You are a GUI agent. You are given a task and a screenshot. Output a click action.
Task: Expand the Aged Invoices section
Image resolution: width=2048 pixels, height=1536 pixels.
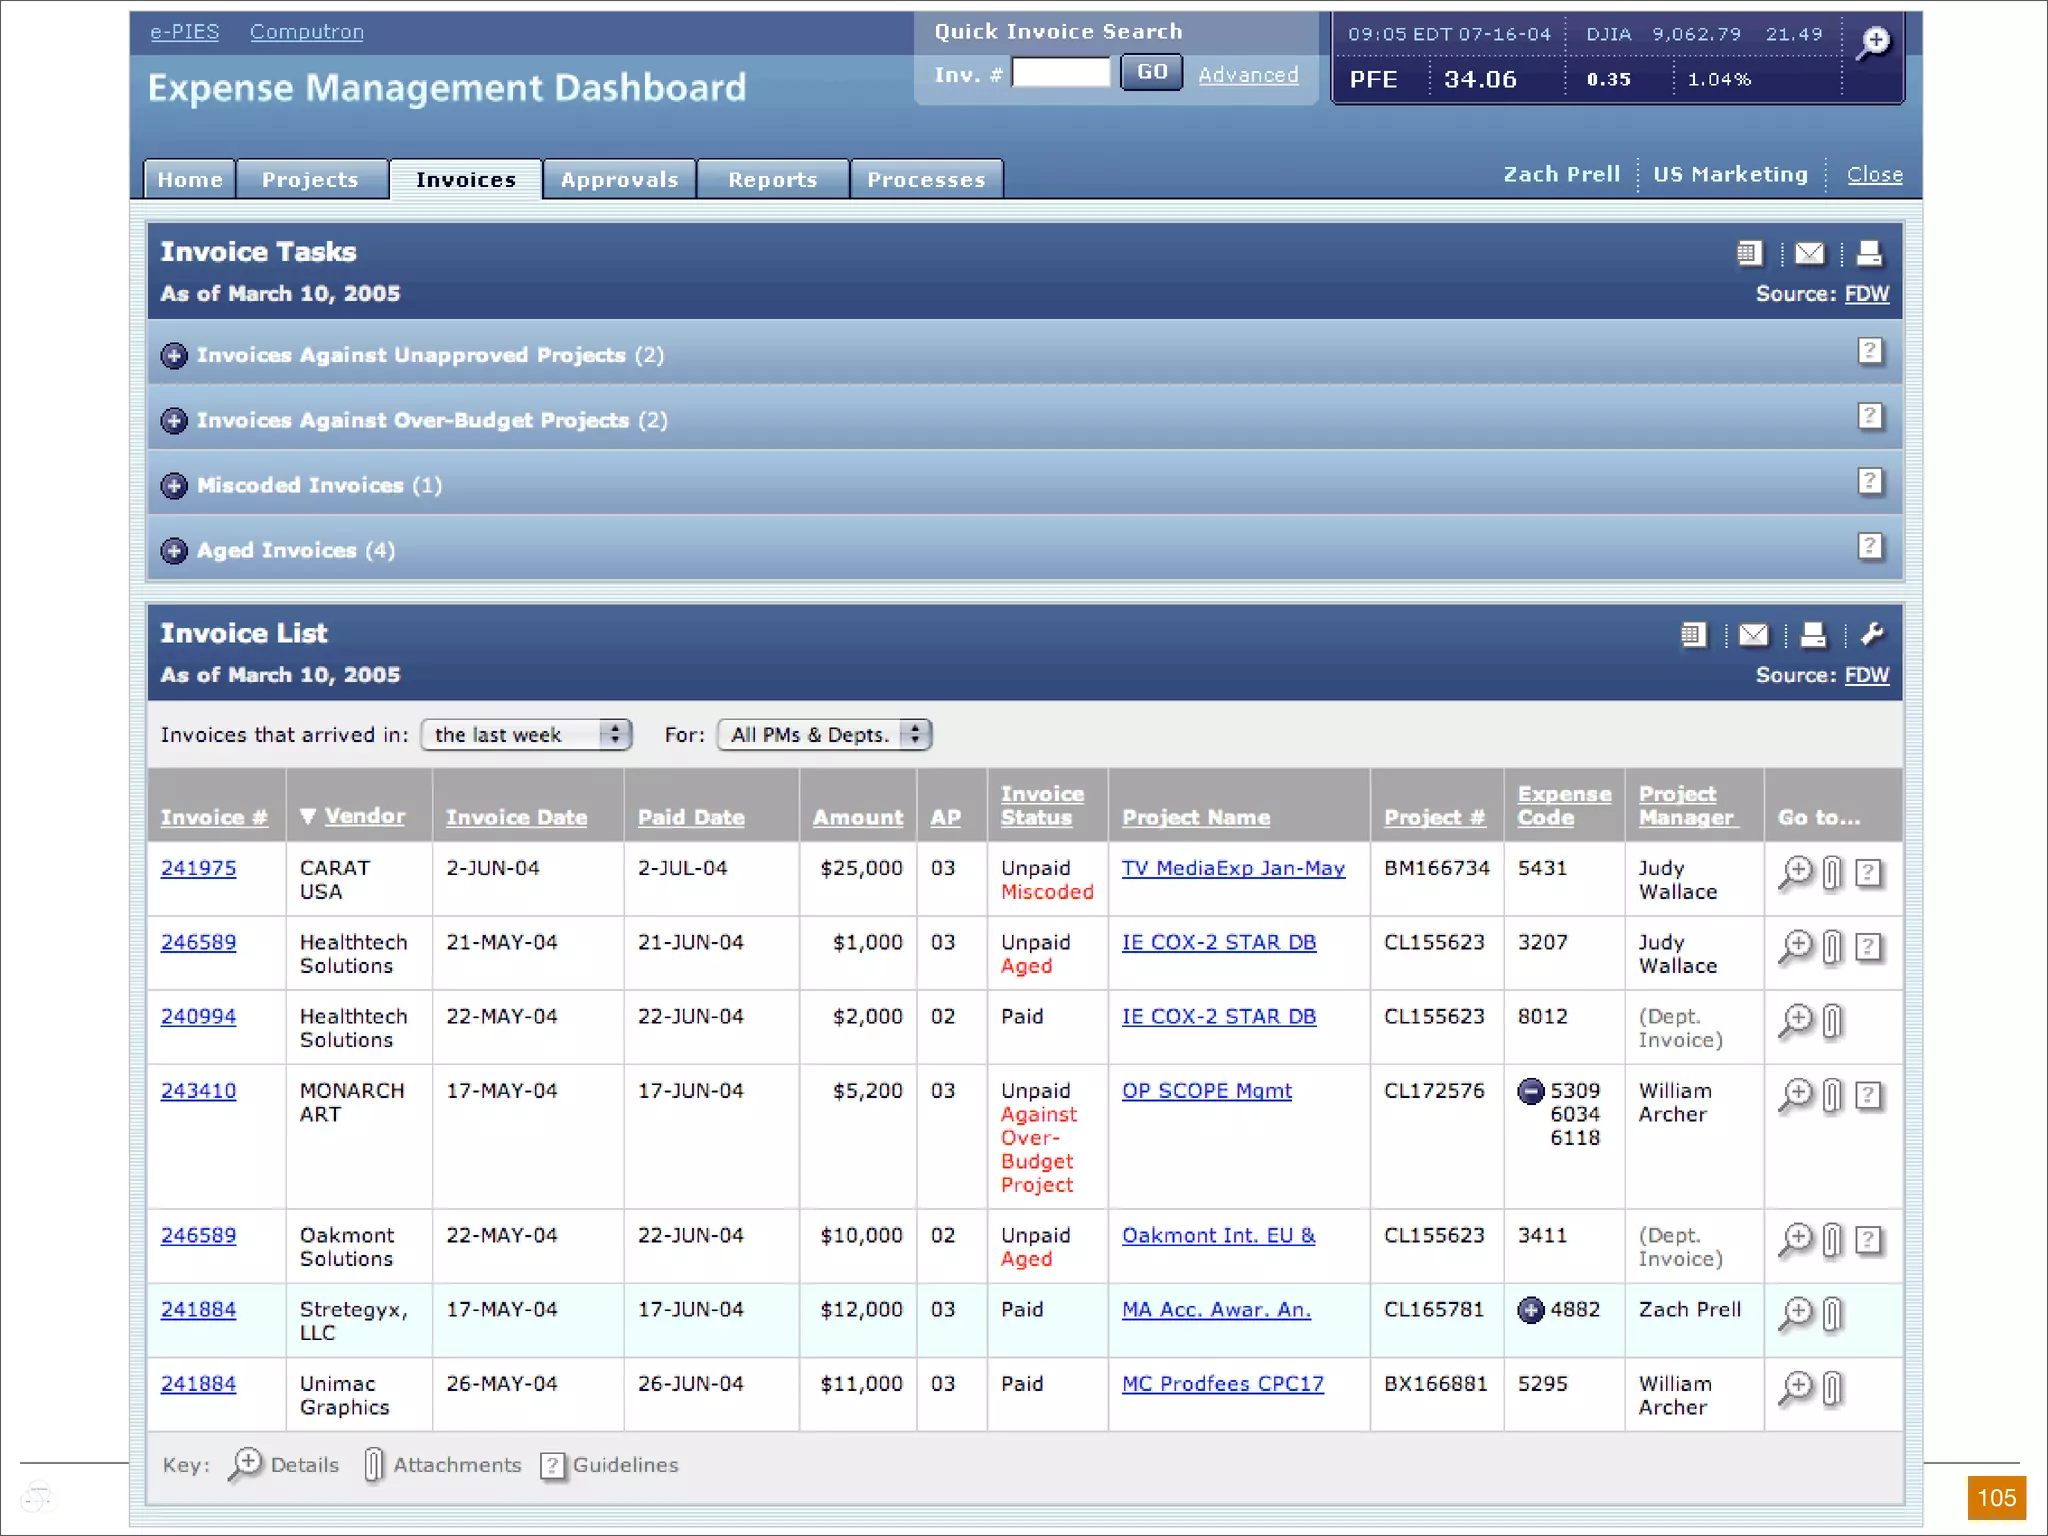point(174,551)
